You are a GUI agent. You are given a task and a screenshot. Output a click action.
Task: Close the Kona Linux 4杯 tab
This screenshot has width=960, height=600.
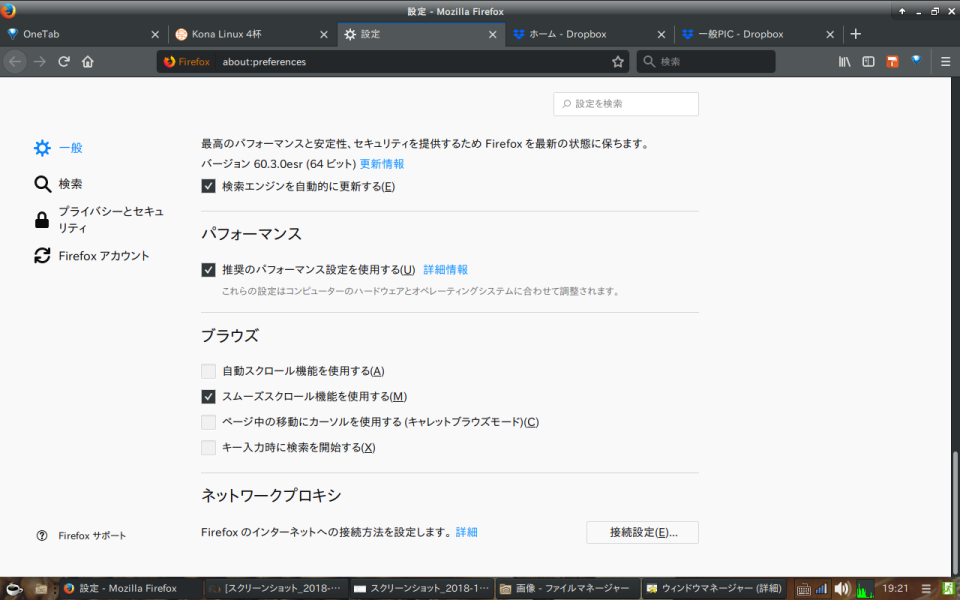(x=324, y=35)
